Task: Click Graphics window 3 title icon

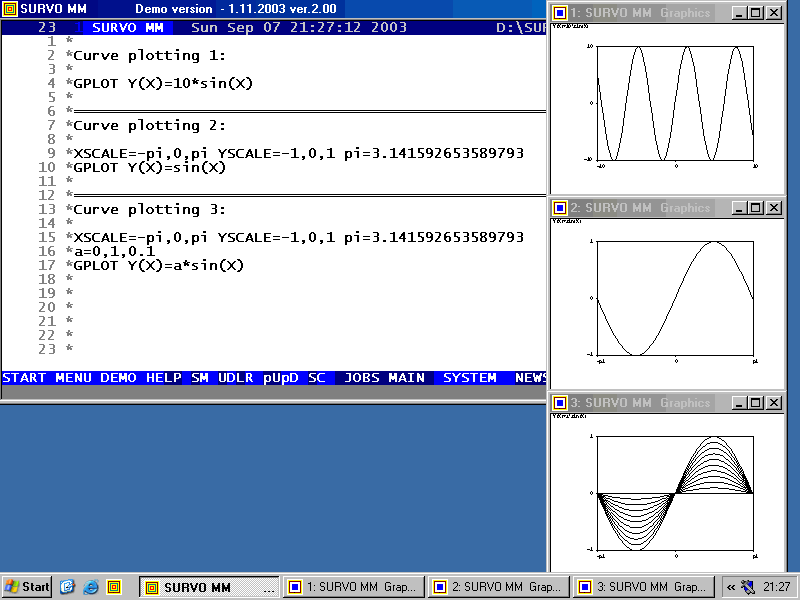Action: tap(560, 403)
